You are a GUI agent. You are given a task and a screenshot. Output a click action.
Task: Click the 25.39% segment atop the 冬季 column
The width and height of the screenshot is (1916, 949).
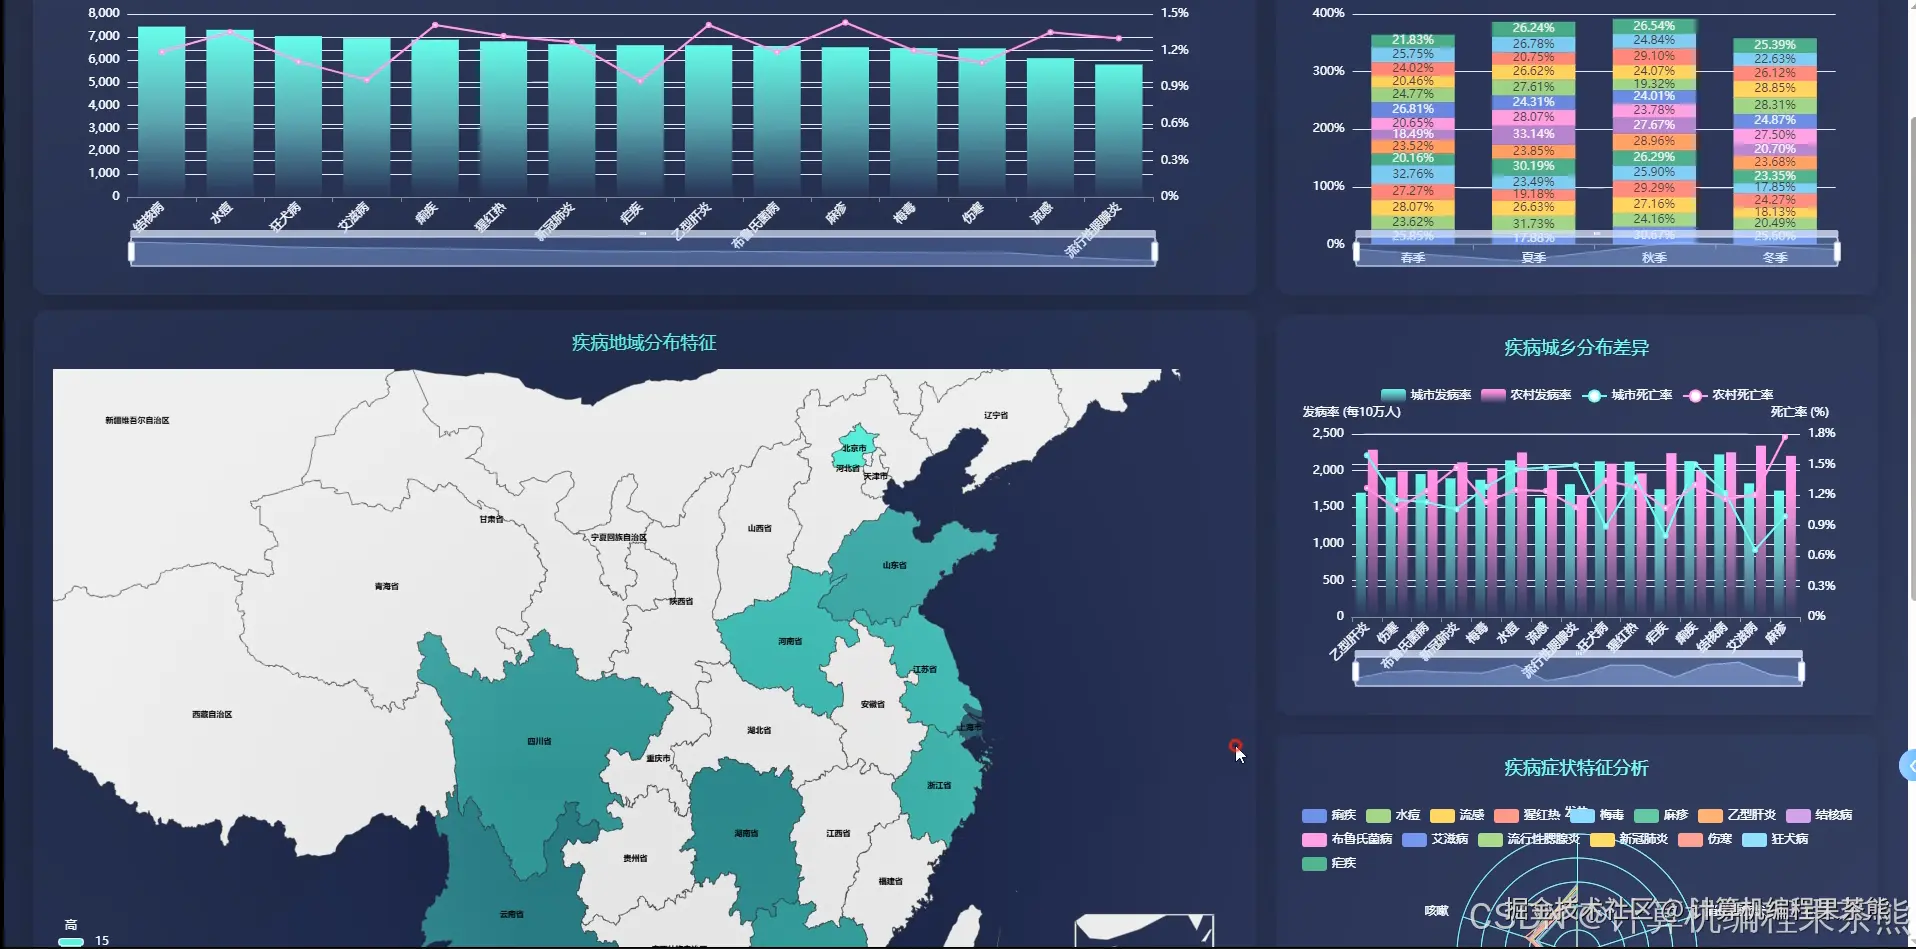pos(1774,45)
